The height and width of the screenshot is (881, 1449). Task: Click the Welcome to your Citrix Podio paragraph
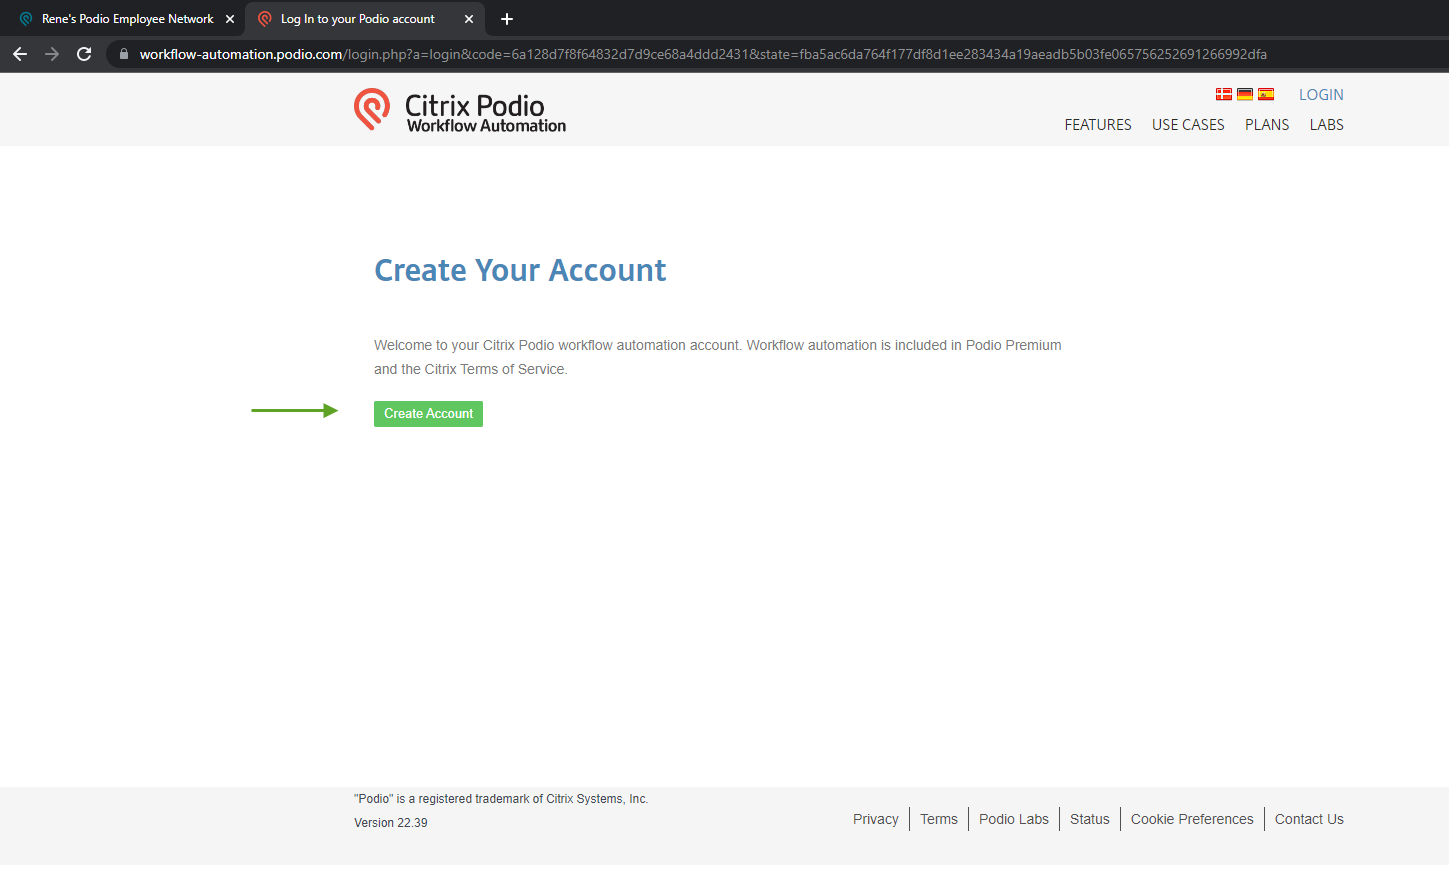[x=718, y=357]
